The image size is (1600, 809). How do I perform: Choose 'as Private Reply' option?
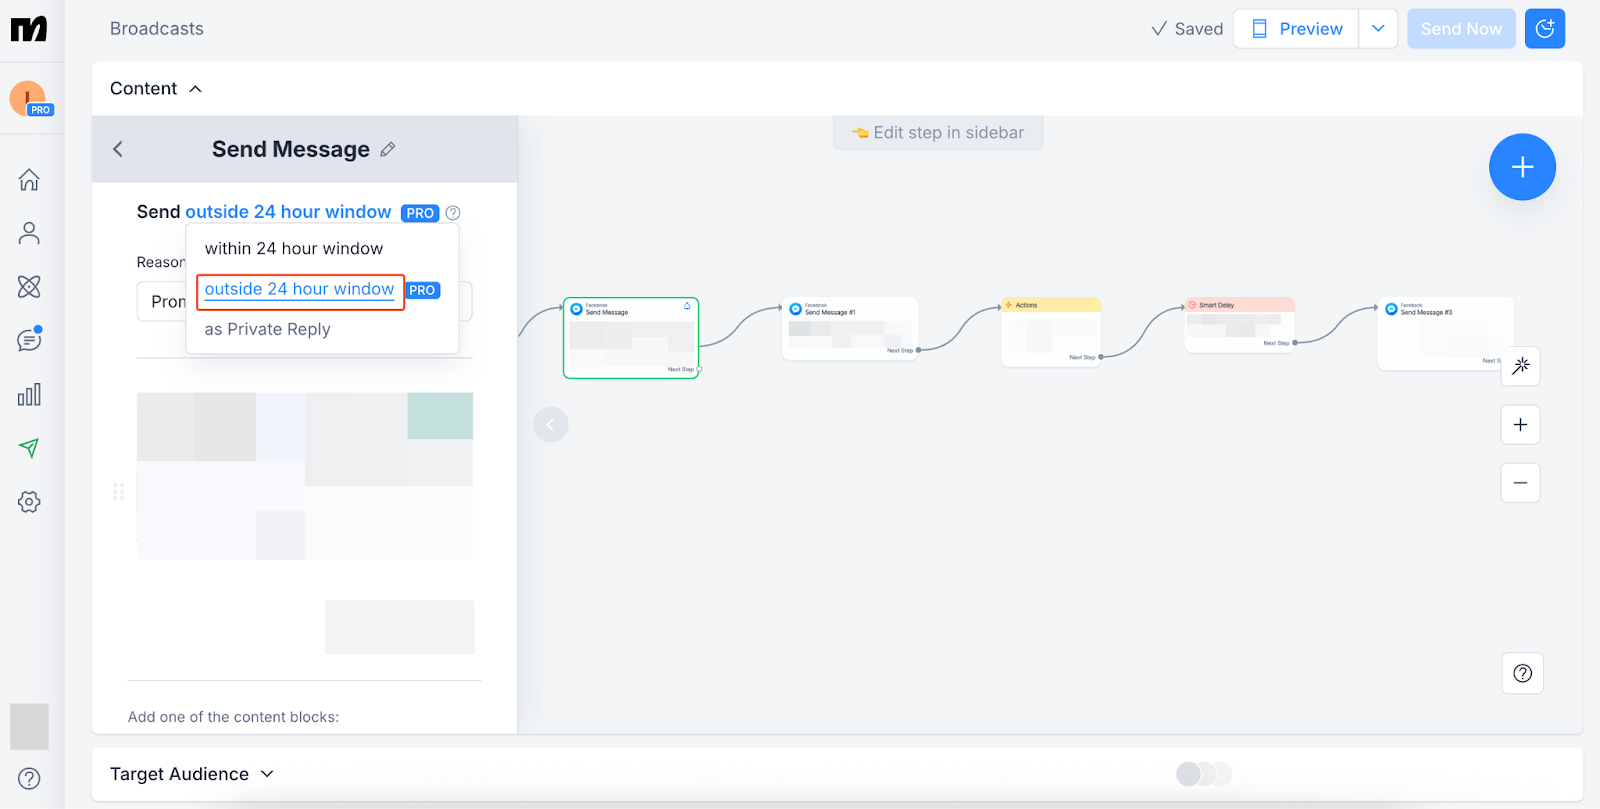(x=267, y=330)
